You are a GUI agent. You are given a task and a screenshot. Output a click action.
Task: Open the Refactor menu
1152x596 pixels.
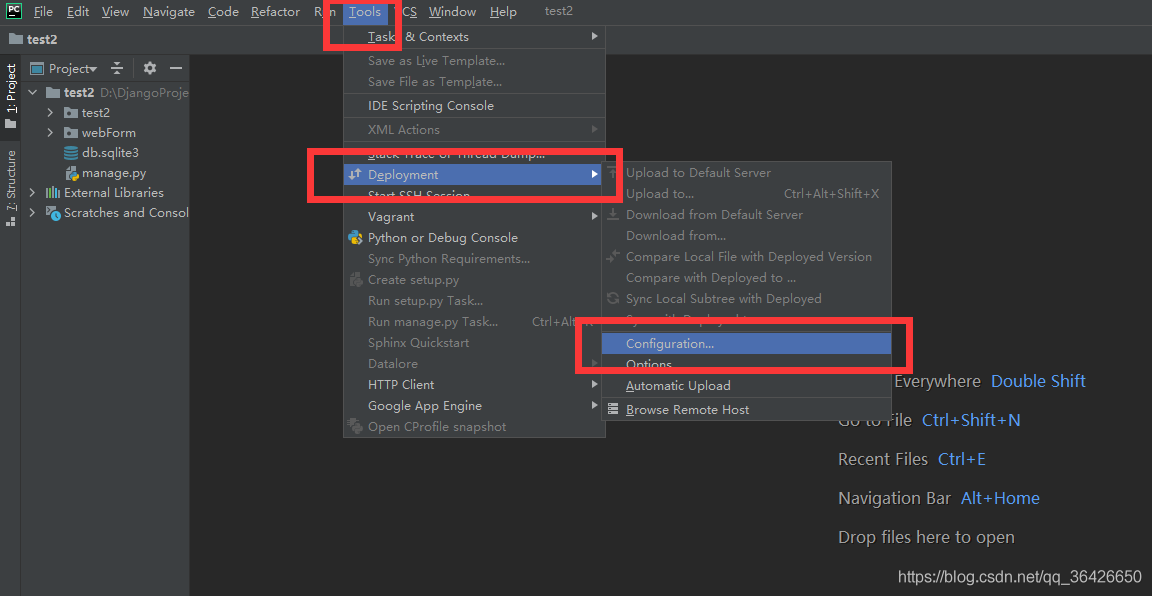click(x=275, y=12)
